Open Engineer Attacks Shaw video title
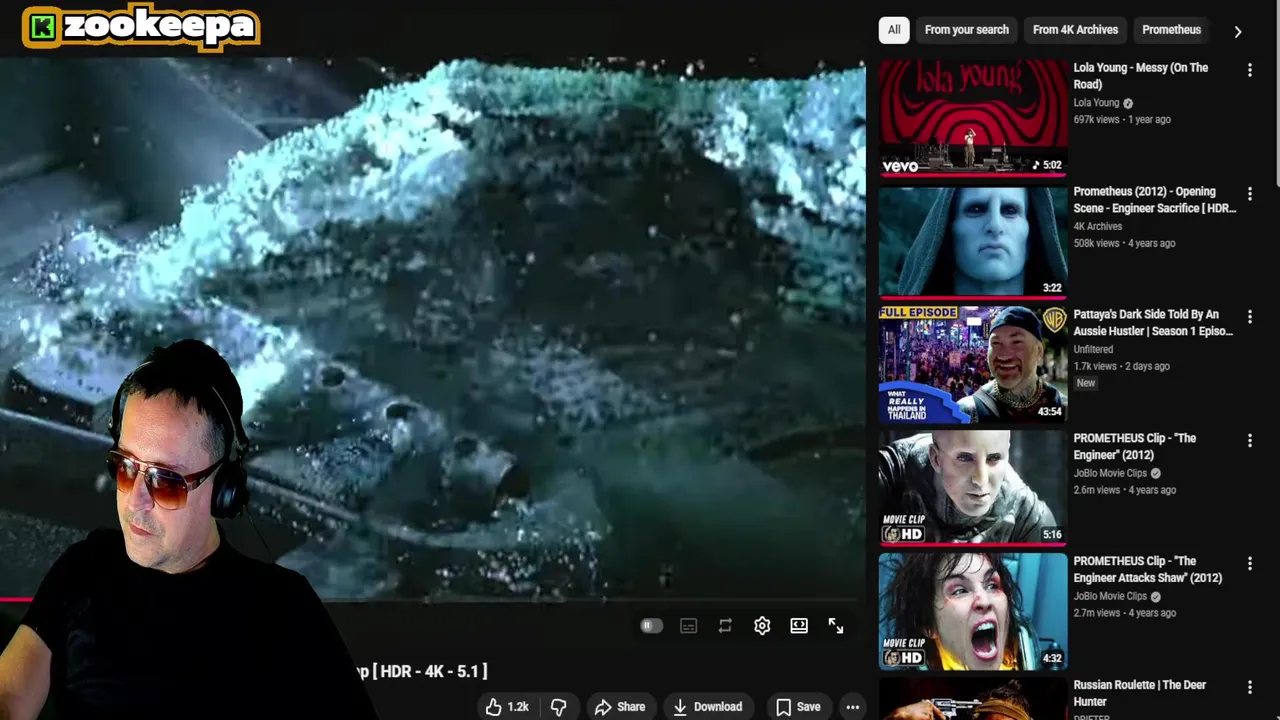 coord(1148,569)
